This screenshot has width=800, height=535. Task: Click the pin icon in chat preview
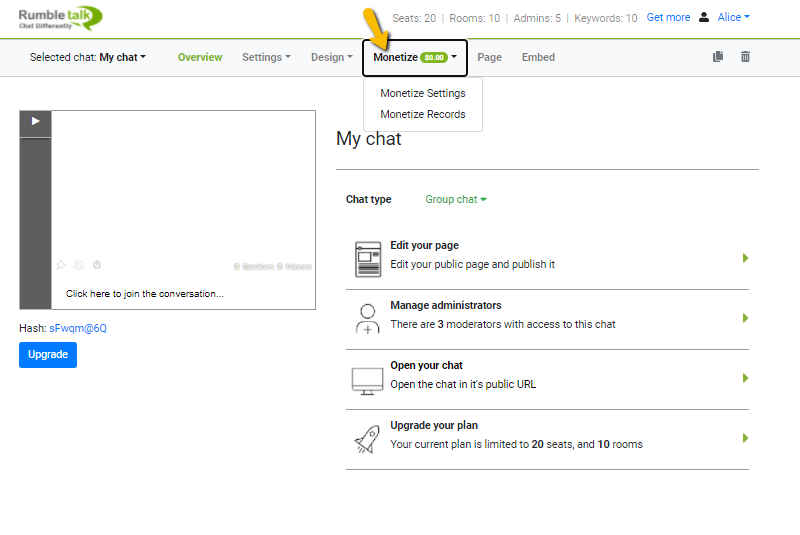click(61, 265)
